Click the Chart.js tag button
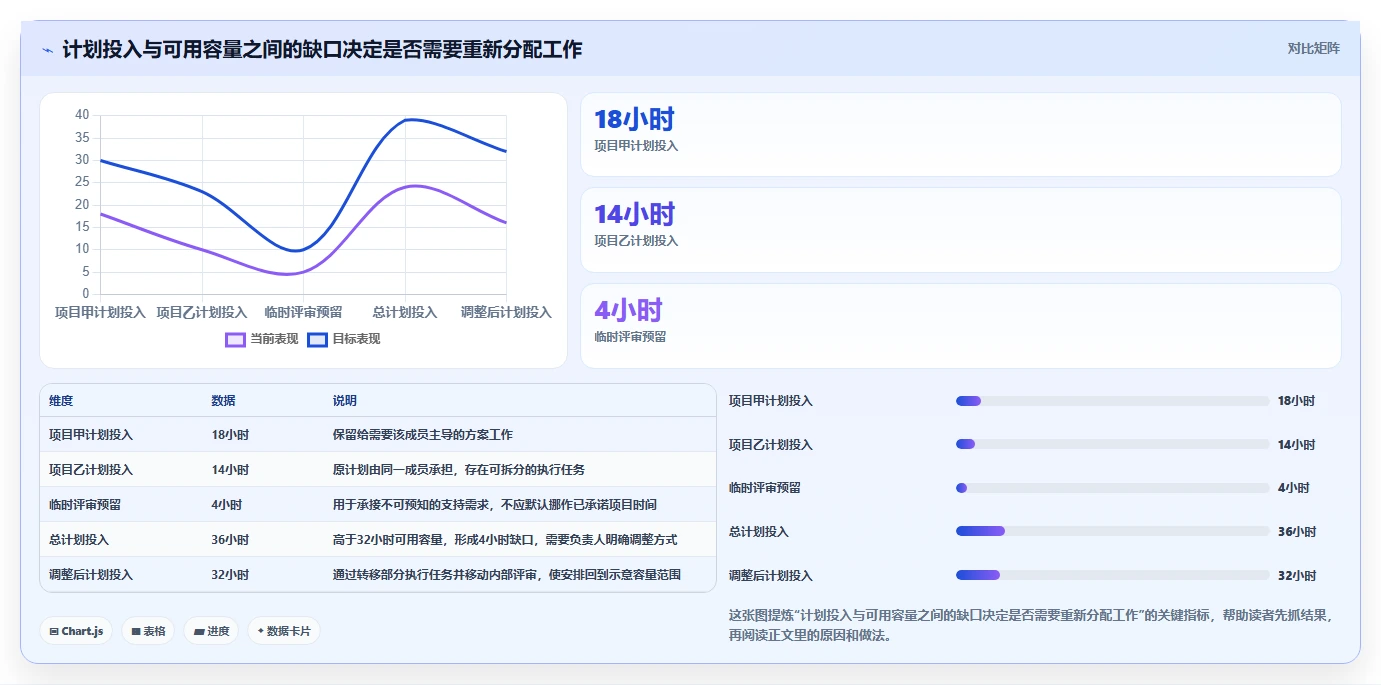The height and width of the screenshot is (685, 1381). click(76, 631)
